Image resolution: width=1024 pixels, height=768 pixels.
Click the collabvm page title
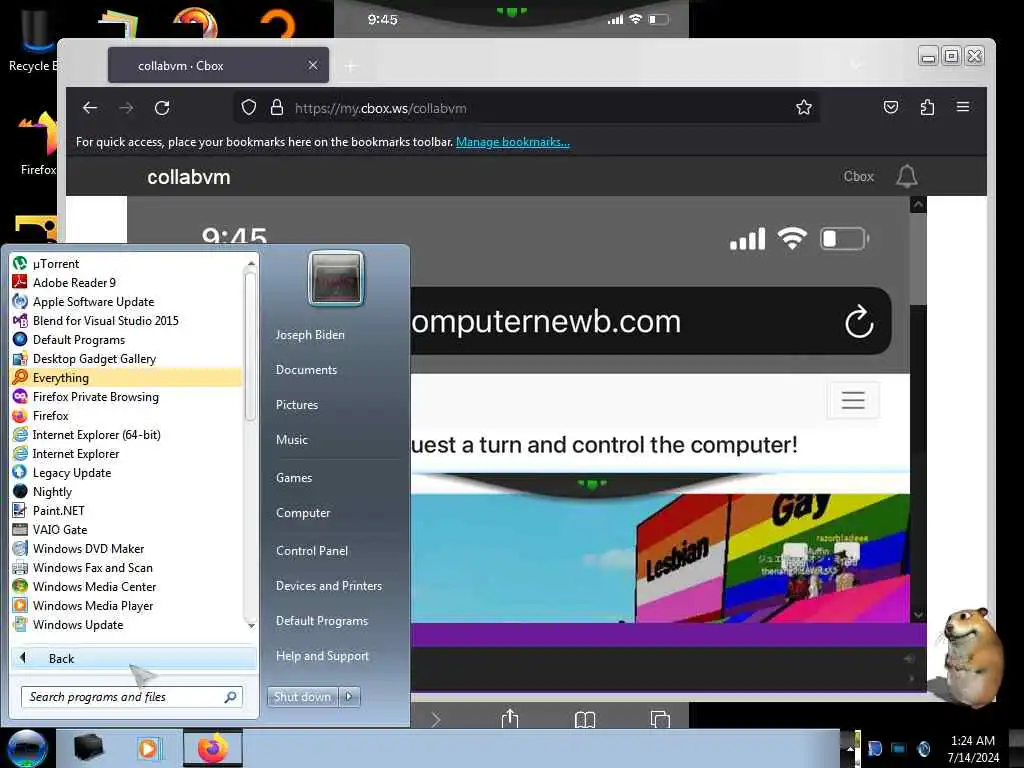tap(189, 177)
